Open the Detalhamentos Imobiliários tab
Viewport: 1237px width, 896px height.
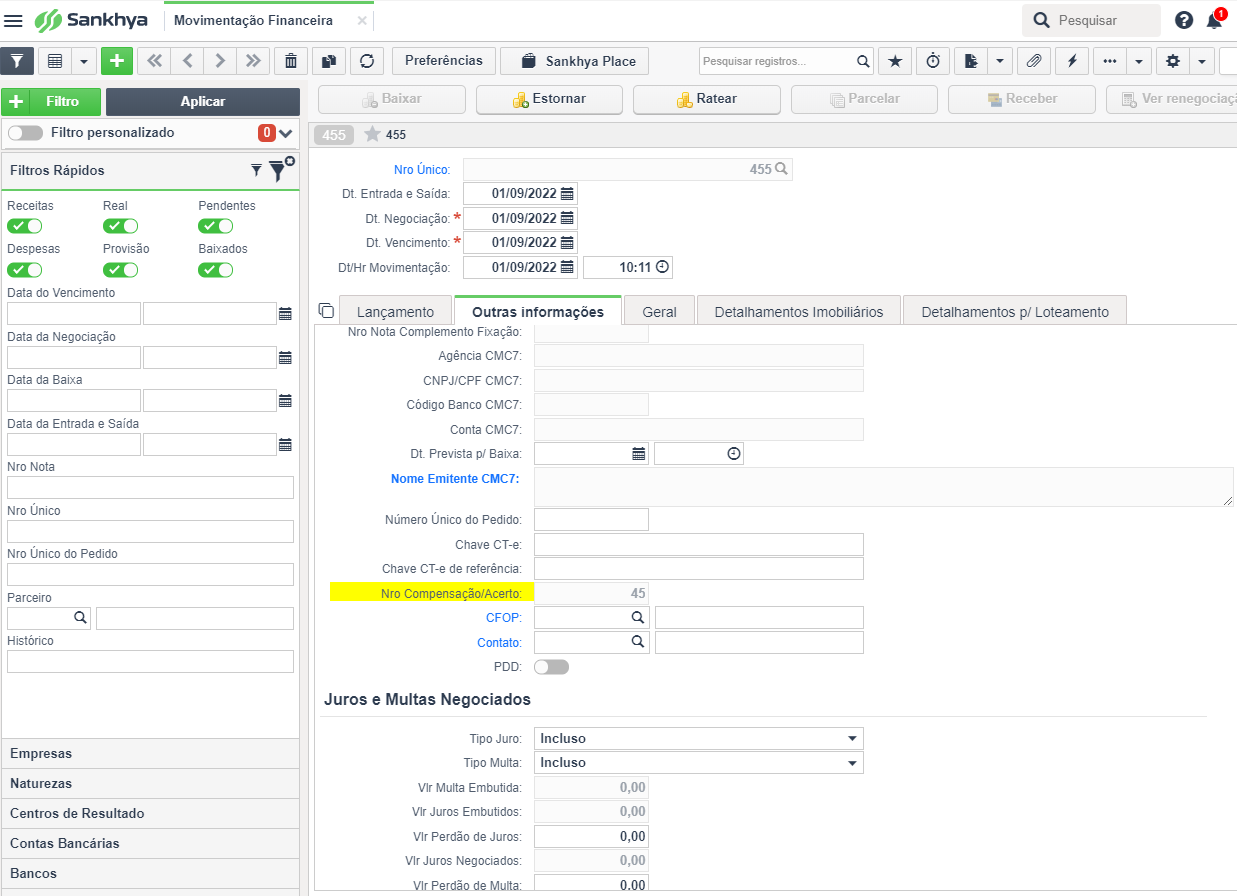(x=799, y=312)
